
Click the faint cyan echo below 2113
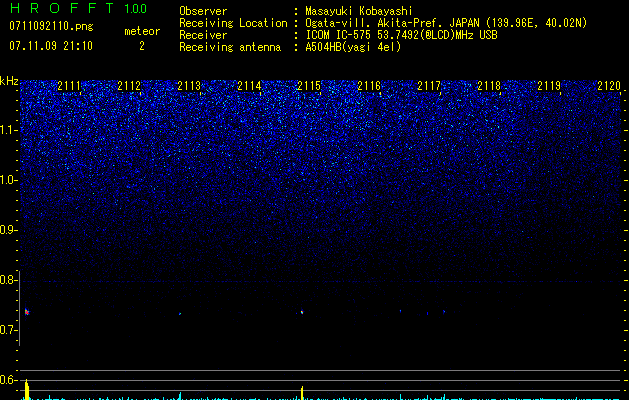click(180, 314)
